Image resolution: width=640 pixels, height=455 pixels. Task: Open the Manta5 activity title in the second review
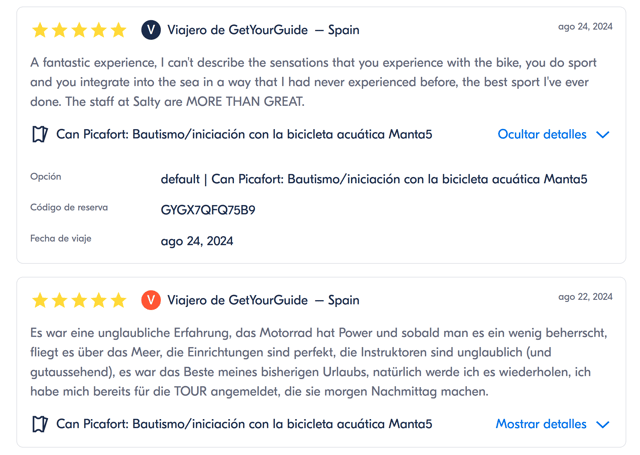(x=244, y=424)
